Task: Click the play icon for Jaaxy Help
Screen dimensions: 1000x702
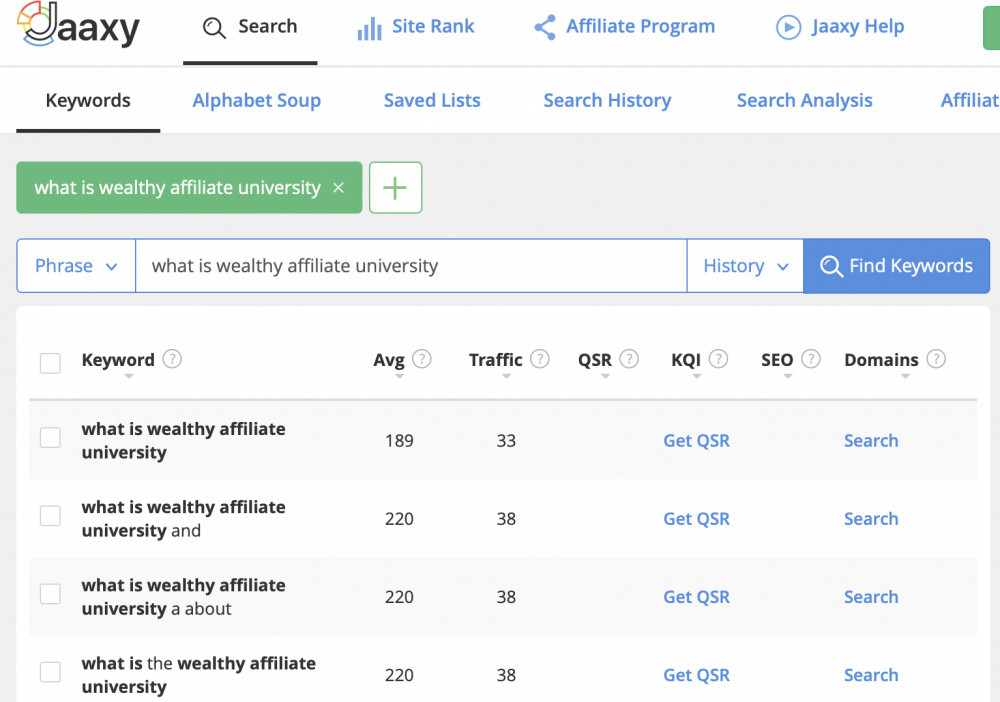Action: pos(788,27)
